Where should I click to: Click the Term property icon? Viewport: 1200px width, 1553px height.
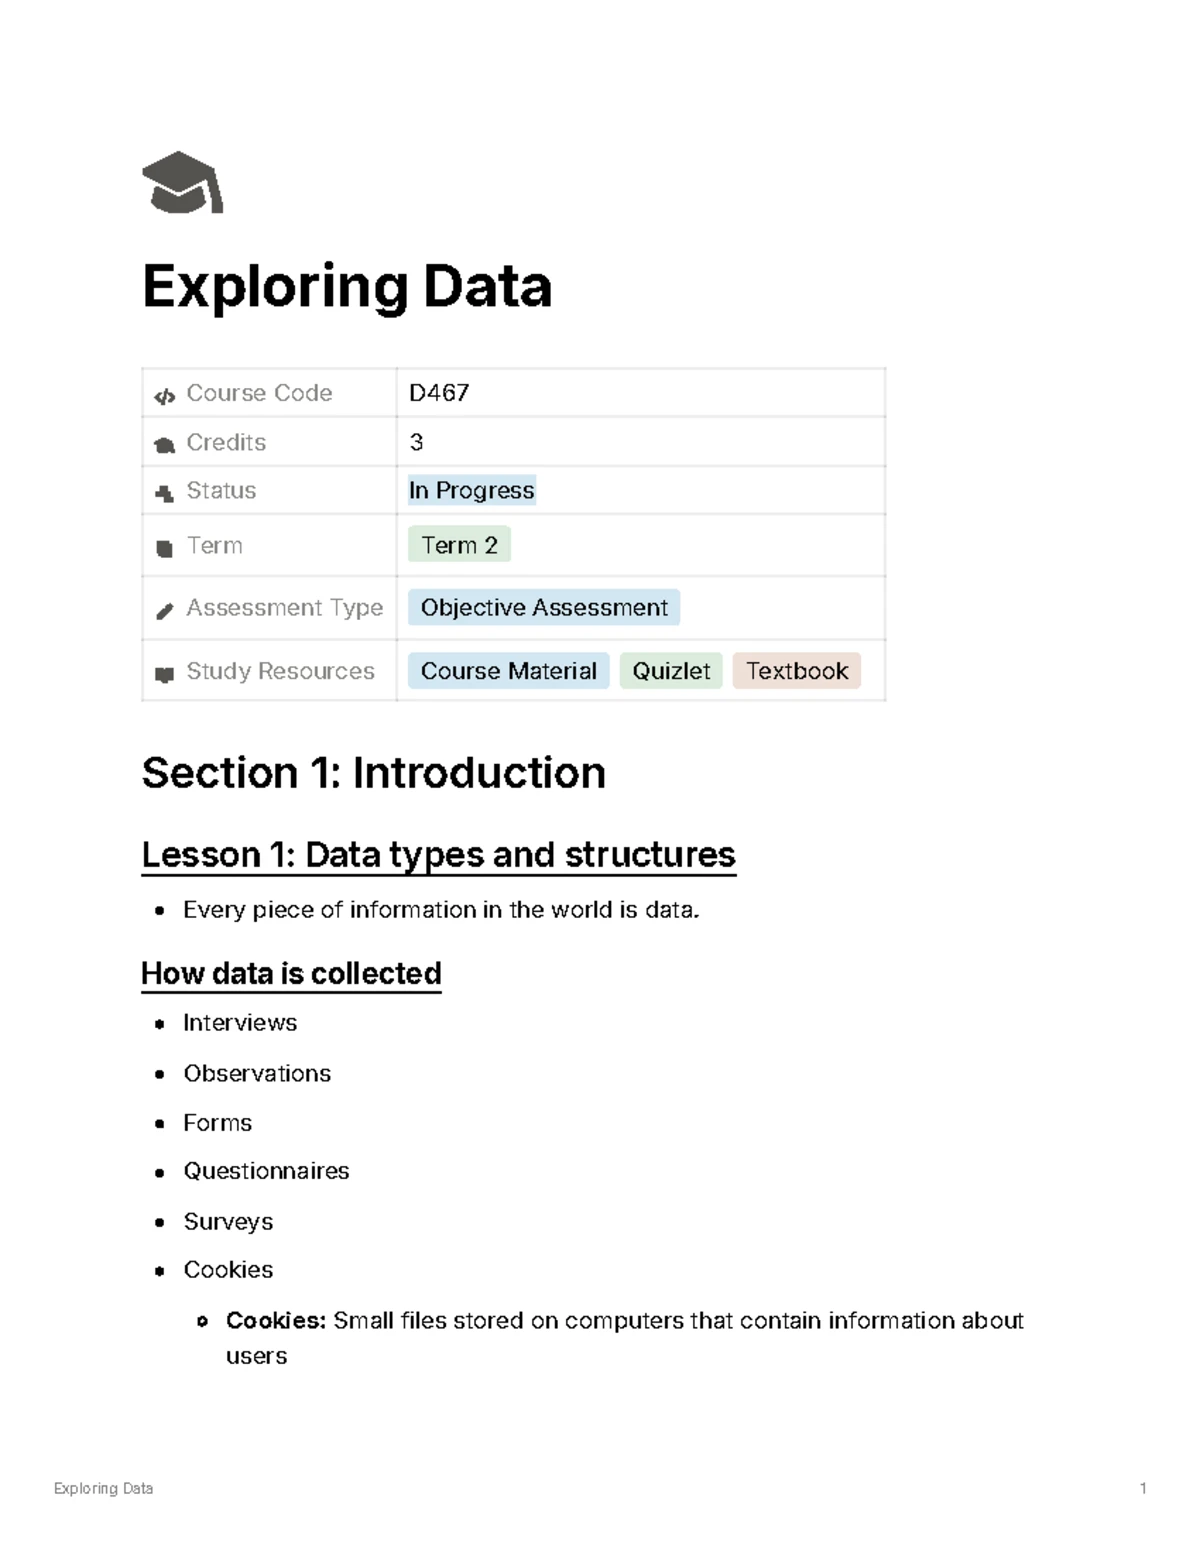tap(164, 548)
